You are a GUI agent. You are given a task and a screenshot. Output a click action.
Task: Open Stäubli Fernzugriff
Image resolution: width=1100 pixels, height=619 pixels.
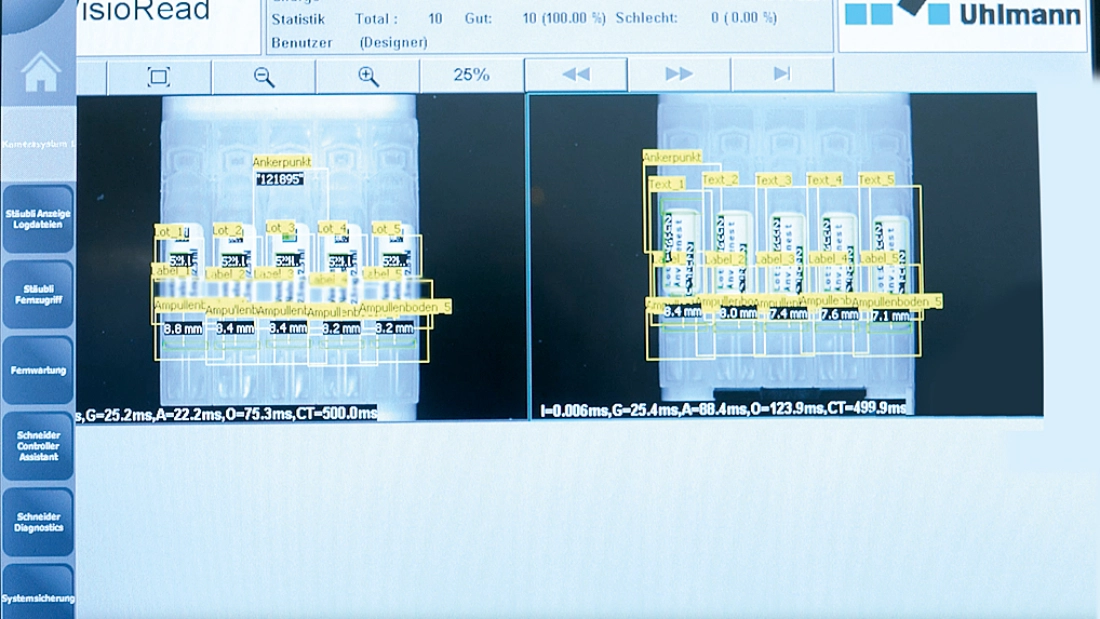(x=38, y=294)
